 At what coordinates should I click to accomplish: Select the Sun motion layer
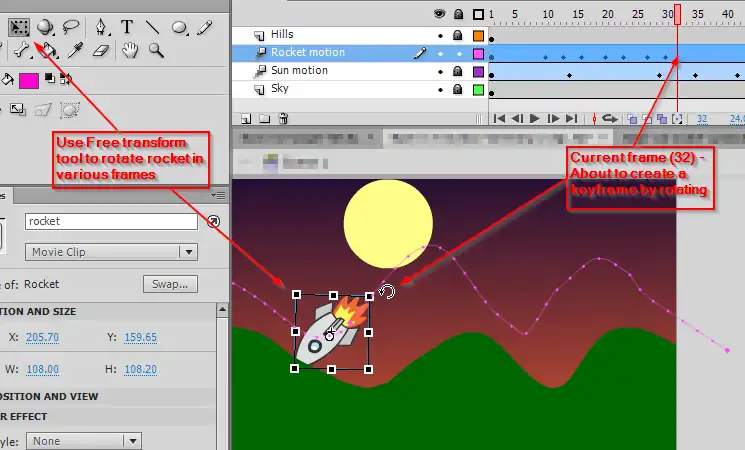click(313, 71)
